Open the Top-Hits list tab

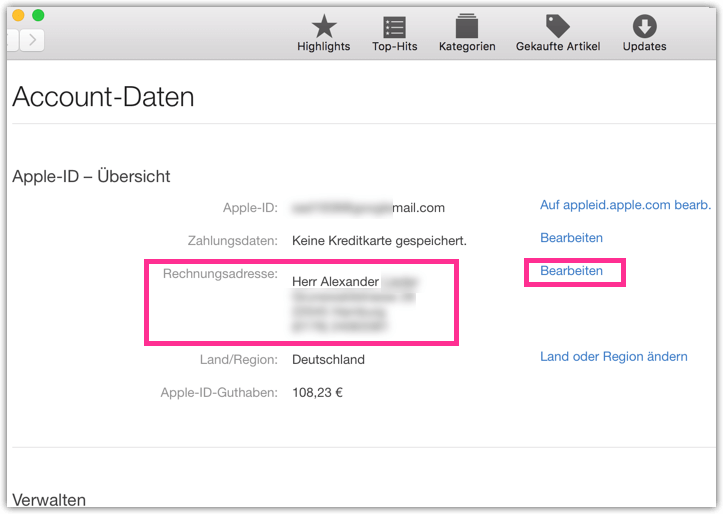click(x=395, y=33)
